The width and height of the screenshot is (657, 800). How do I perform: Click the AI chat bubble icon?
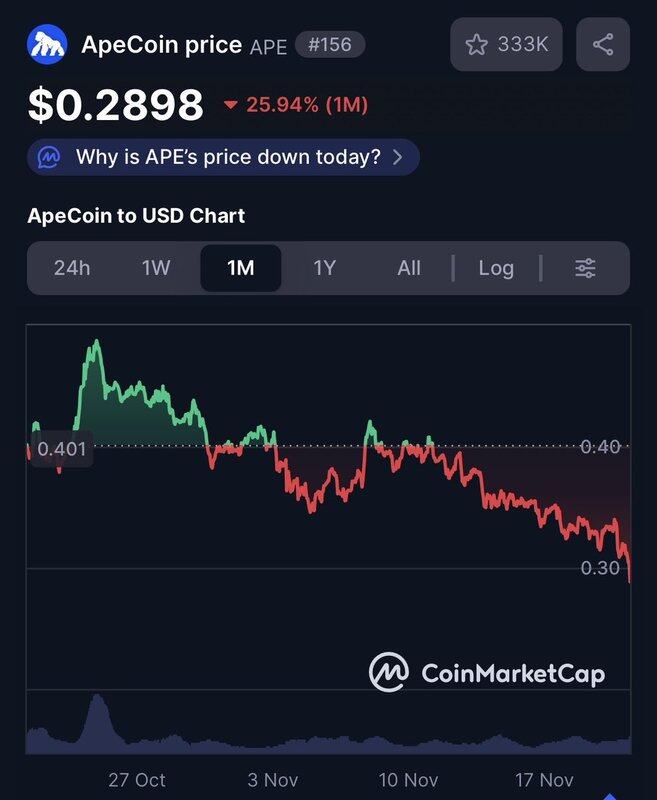coord(50,157)
